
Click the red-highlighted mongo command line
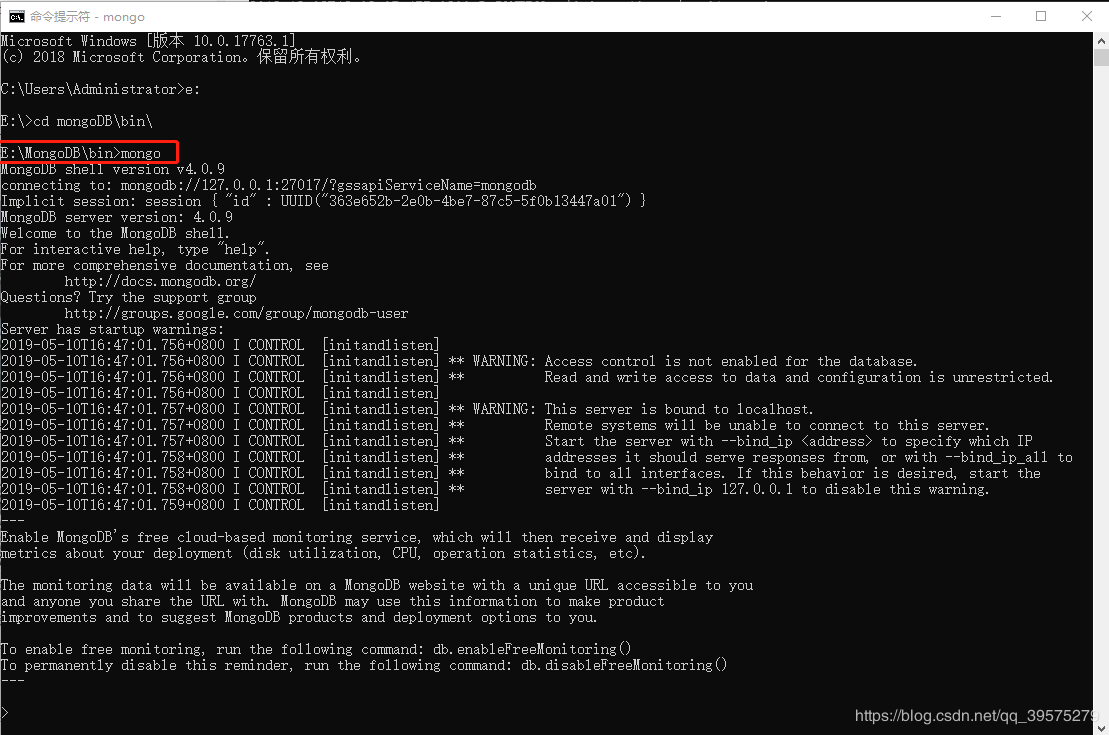pos(89,153)
